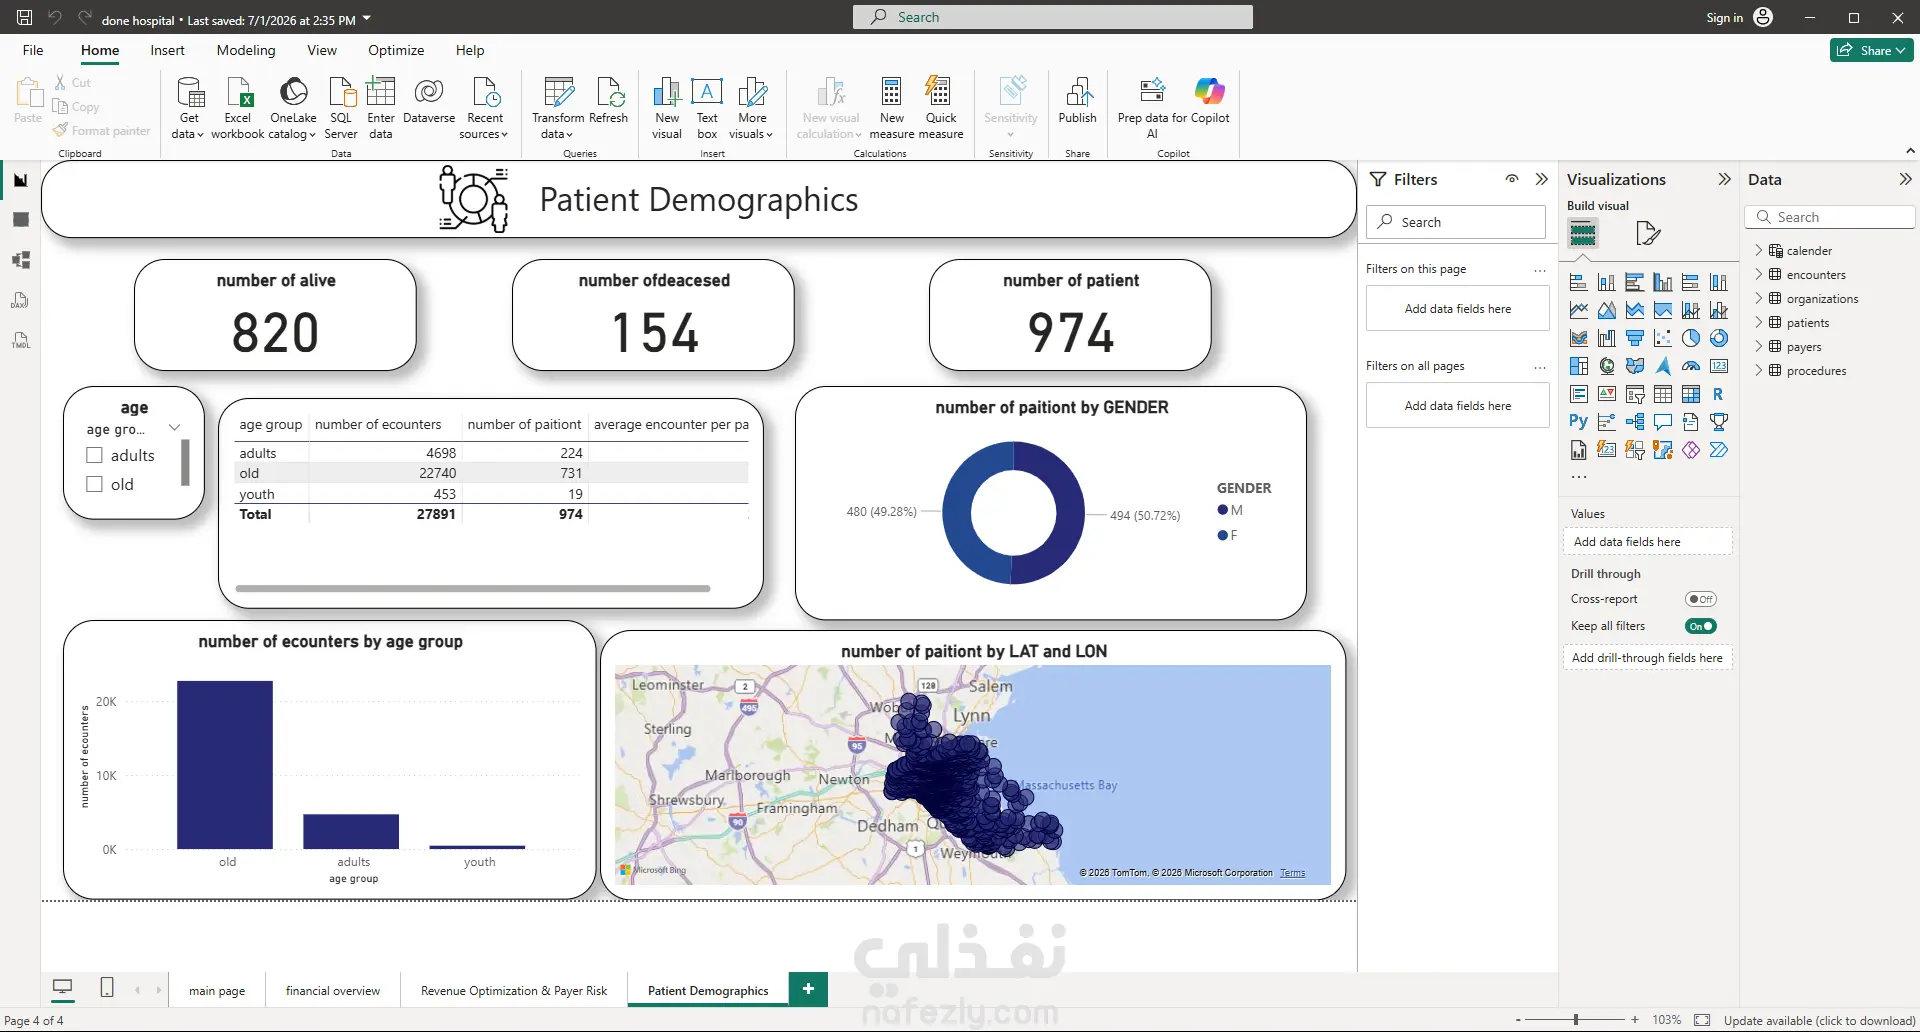Check the old age group checkbox
The height and width of the screenshot is (1032, 1920).
pos(95,484)
